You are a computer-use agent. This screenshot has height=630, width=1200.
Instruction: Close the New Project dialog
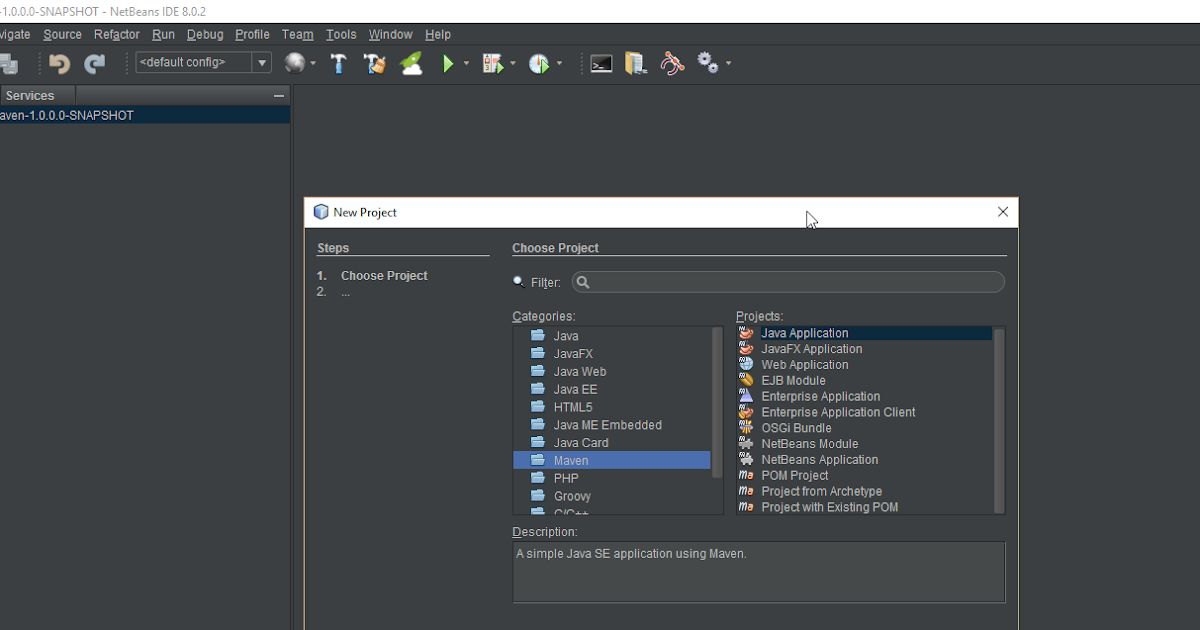pyautogui.click(x=1003, y=212)
